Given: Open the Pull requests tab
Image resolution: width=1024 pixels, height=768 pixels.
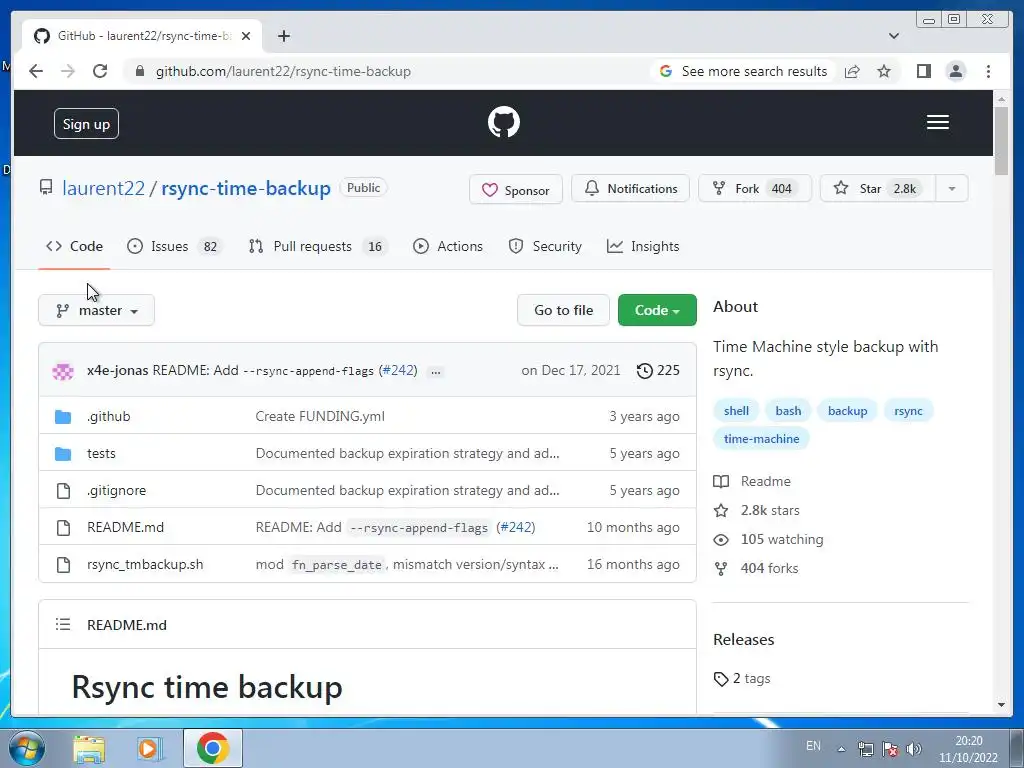Looking at the screenshot, I should click(317, 246).
